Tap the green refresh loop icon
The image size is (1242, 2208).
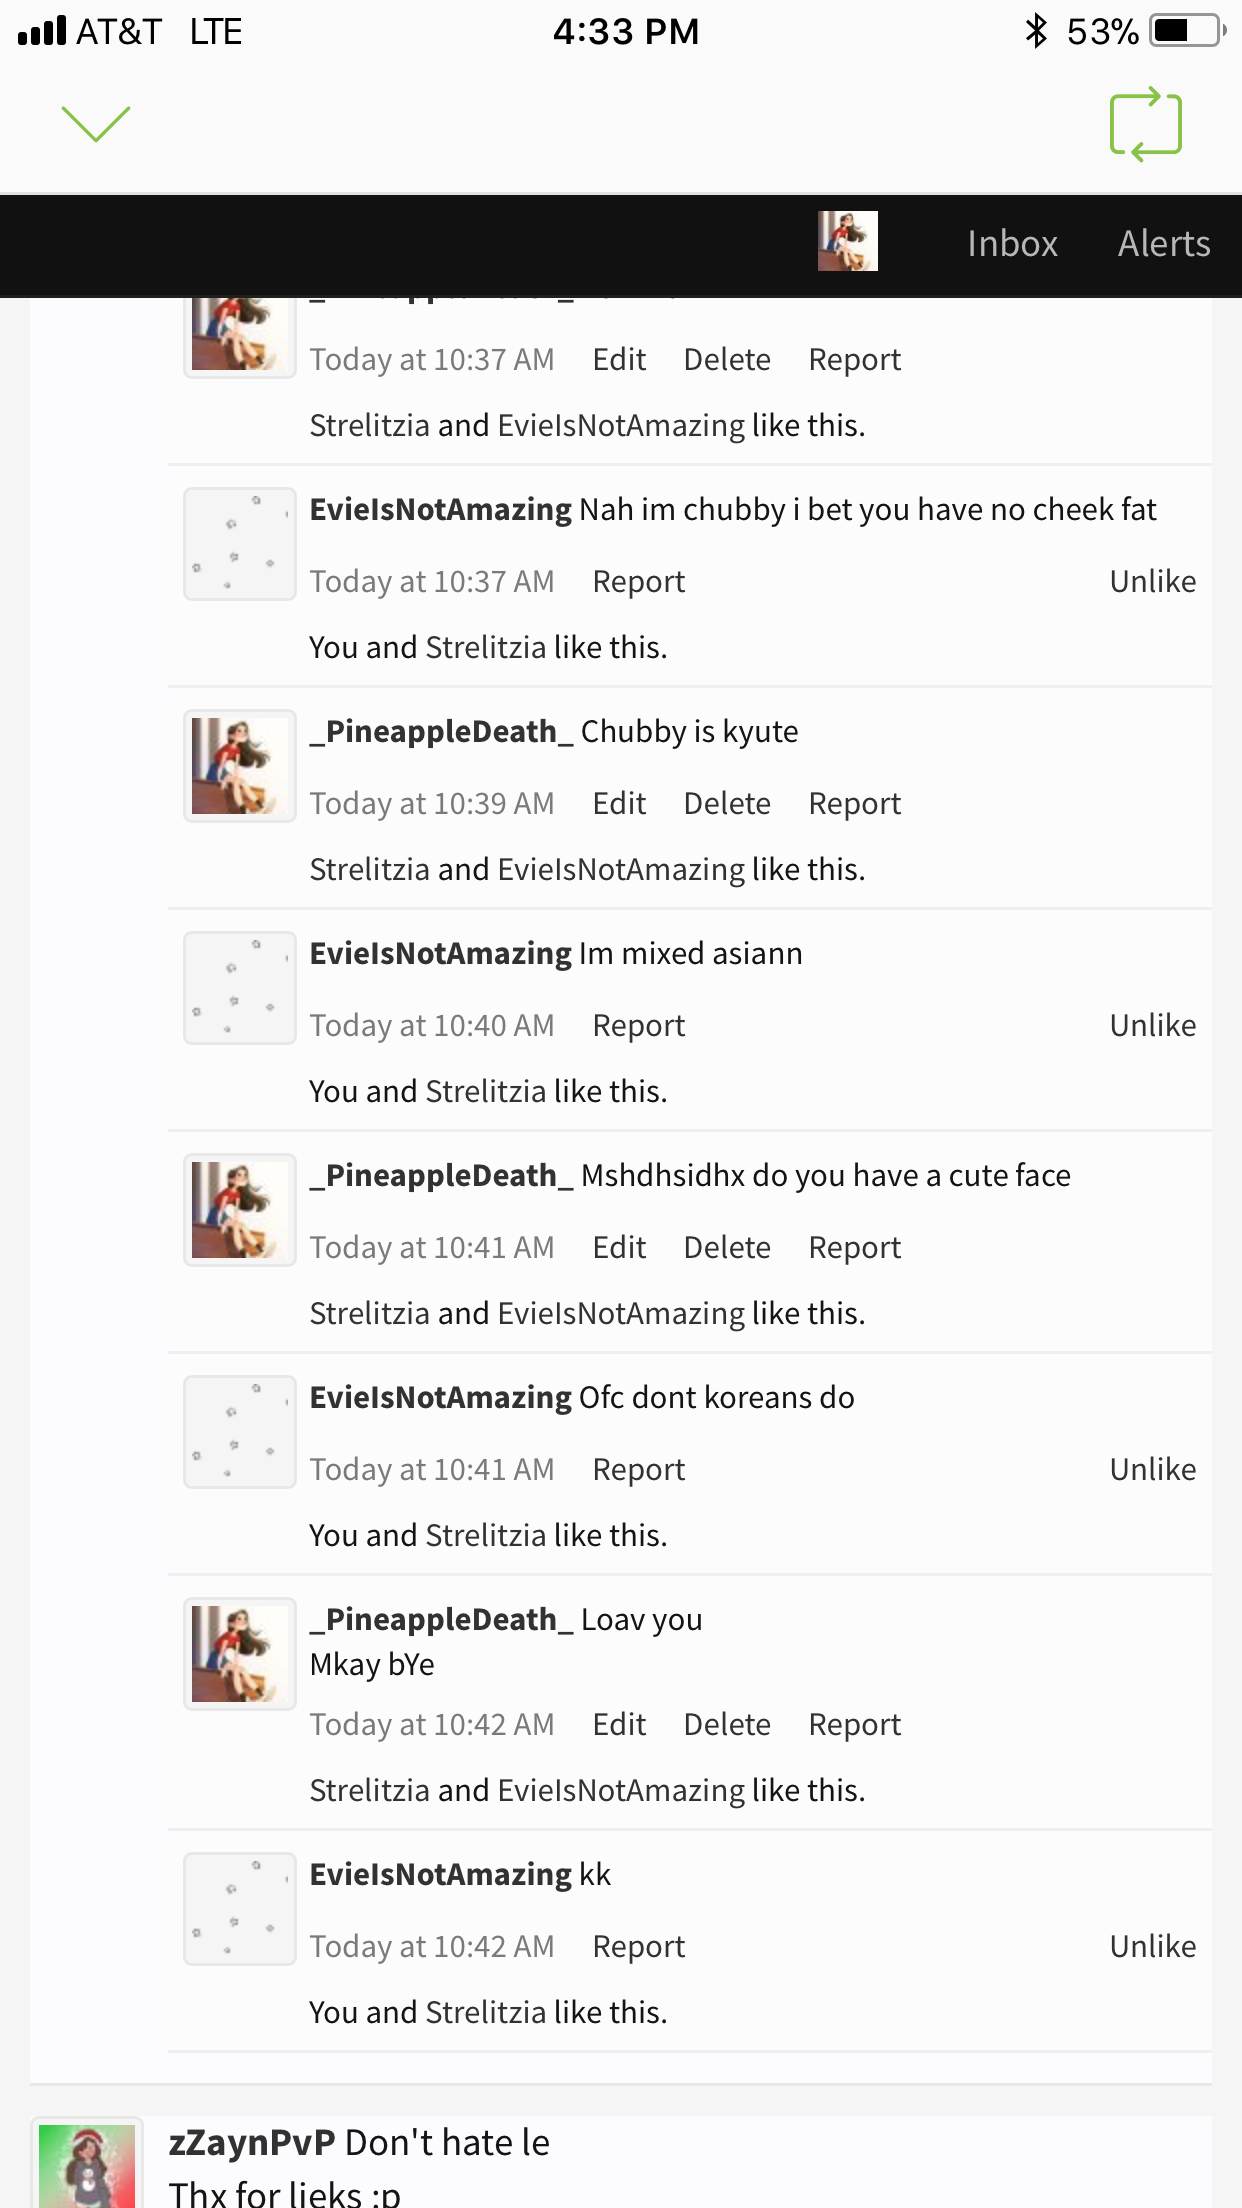pos(1146,124)
